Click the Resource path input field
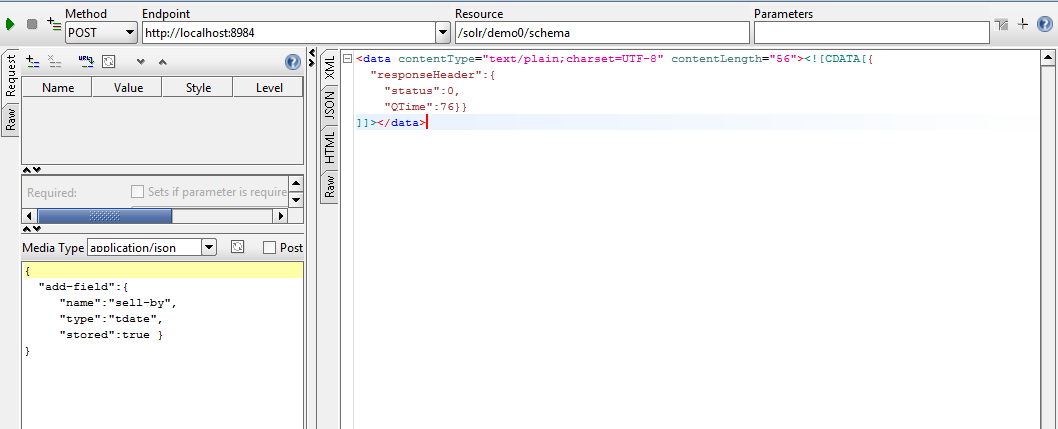 (x=602, y=32)
